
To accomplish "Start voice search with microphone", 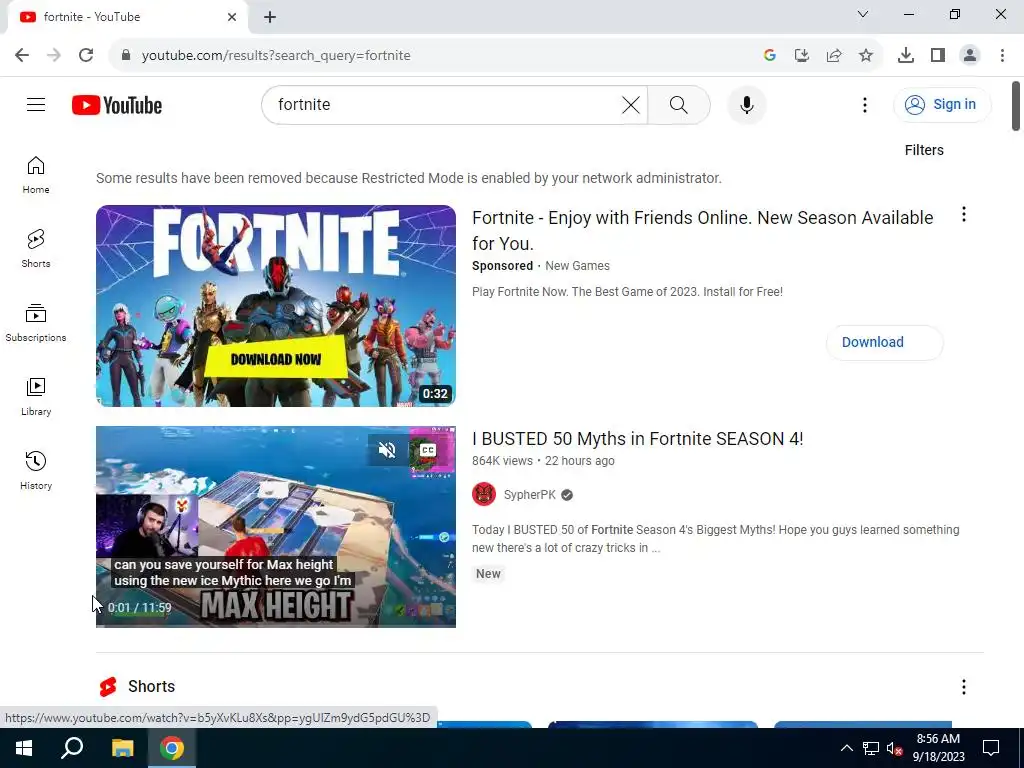I will (746, 104).
